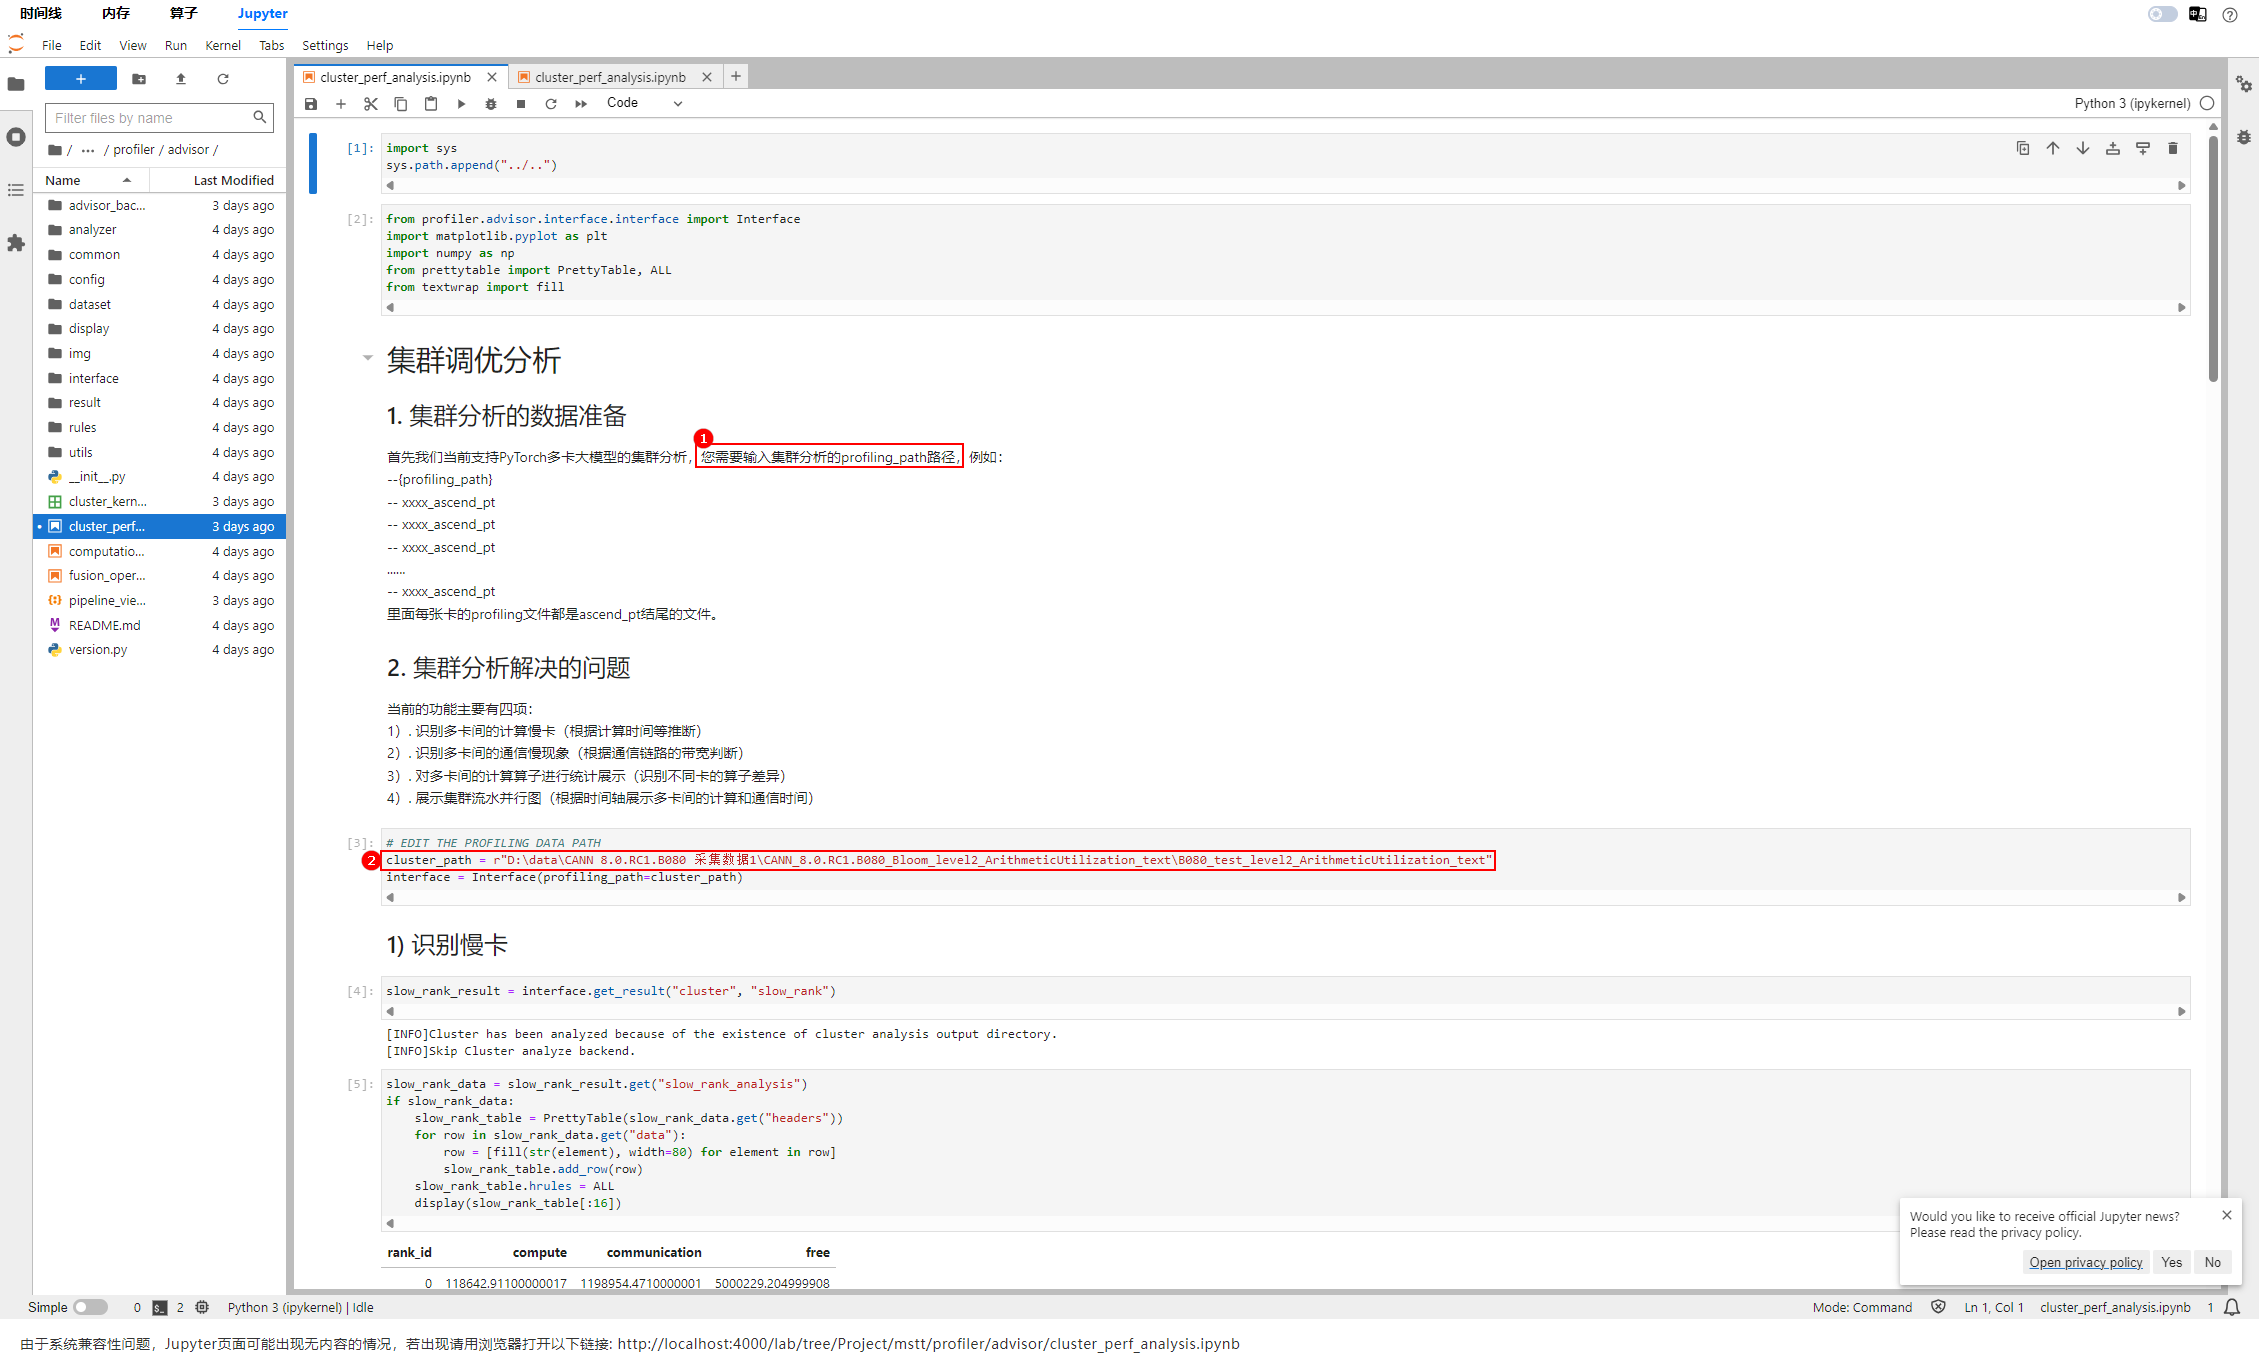Create a new launcher with the blue plus button
Viewport: 2259px width, 1366px height.
(81, 79)
